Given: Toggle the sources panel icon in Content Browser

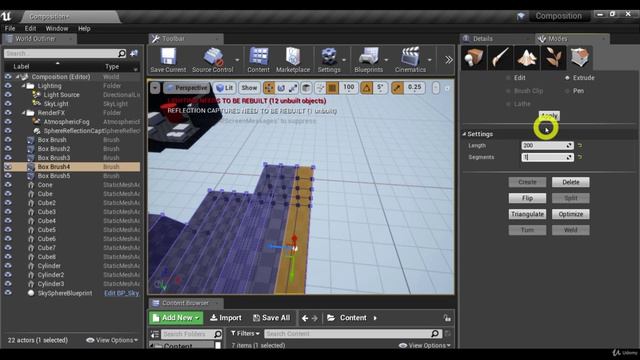Looking at the screenshot, I should tap(154, 334).
